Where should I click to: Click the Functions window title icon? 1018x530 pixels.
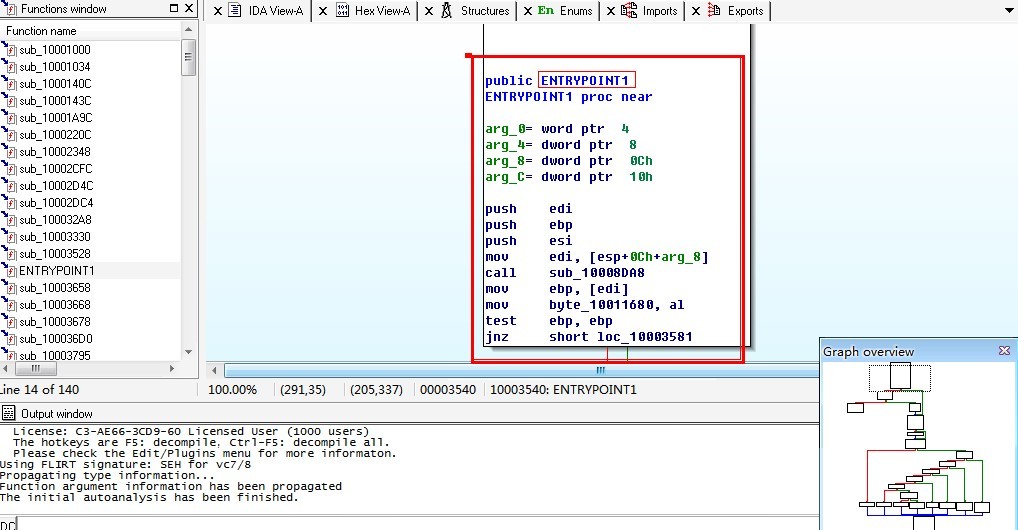(8, 8)
